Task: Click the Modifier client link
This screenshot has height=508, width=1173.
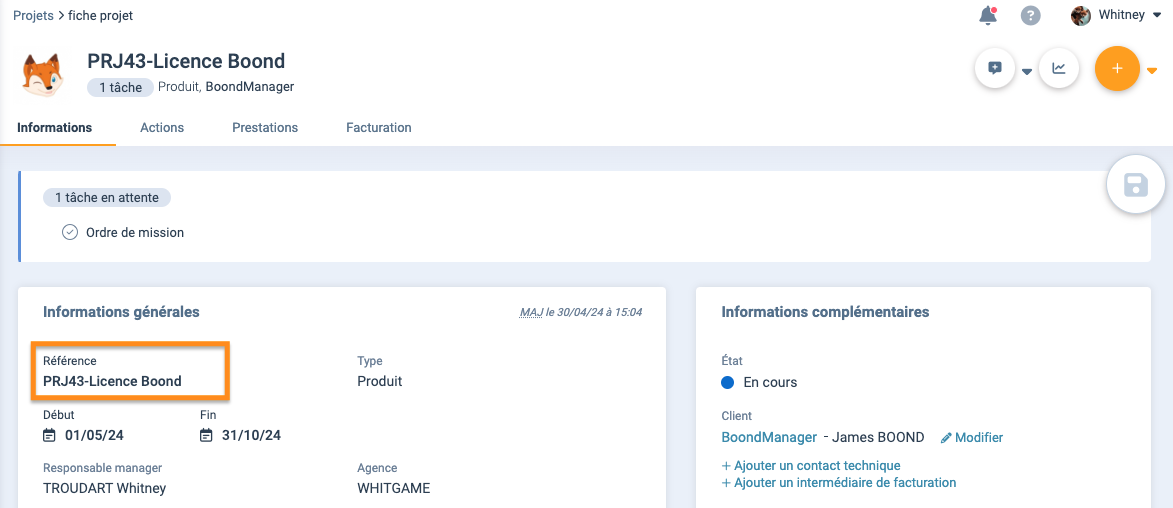Action: (971, 437)
